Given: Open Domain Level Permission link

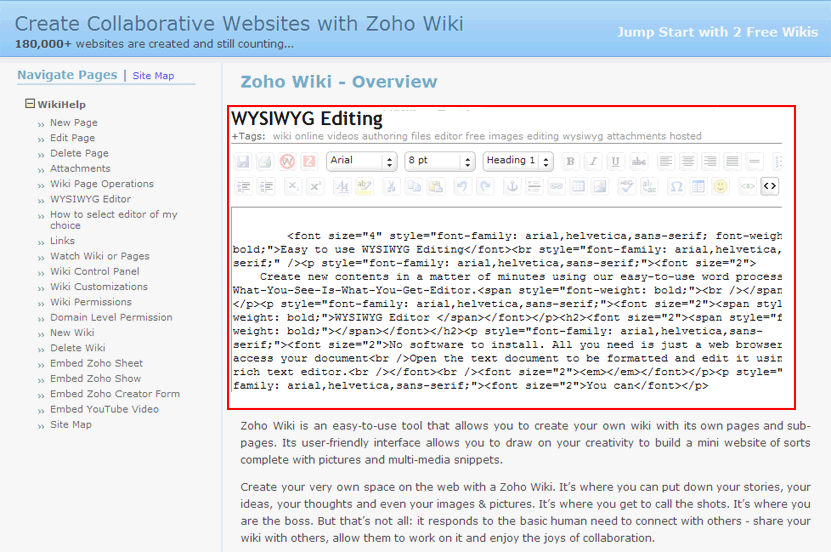Looking at the screenshot, I should (111, 317).
